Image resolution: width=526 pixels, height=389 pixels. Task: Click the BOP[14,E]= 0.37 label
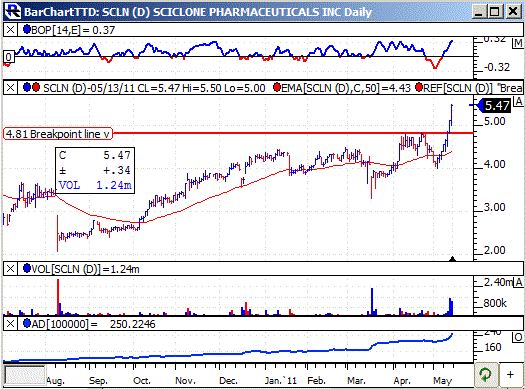coord(73,30)
